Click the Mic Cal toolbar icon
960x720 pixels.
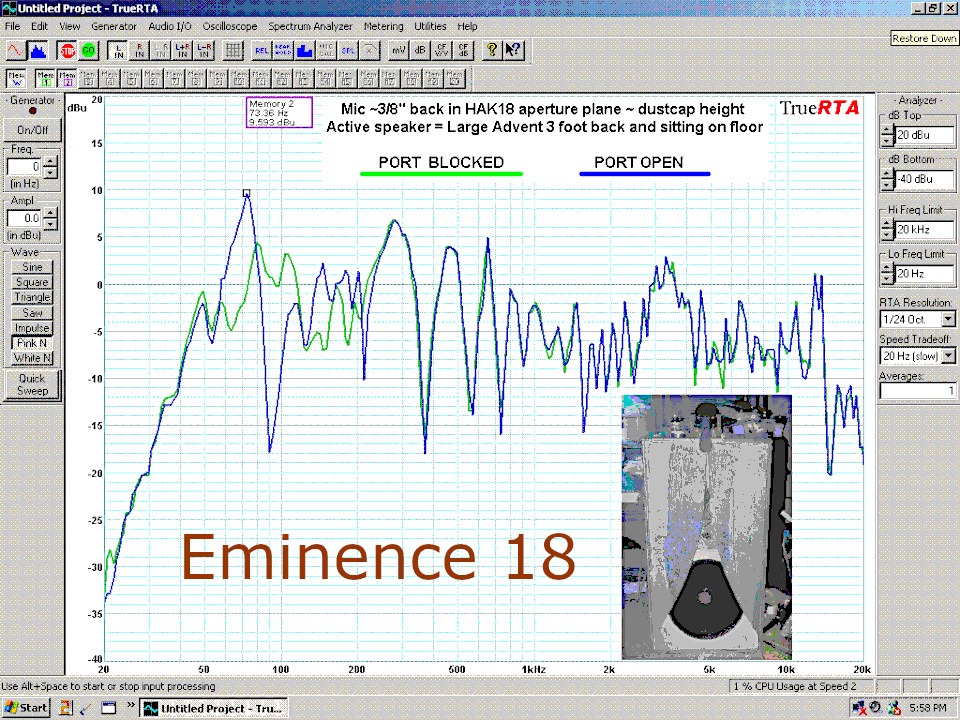click(x=326, y=50)
